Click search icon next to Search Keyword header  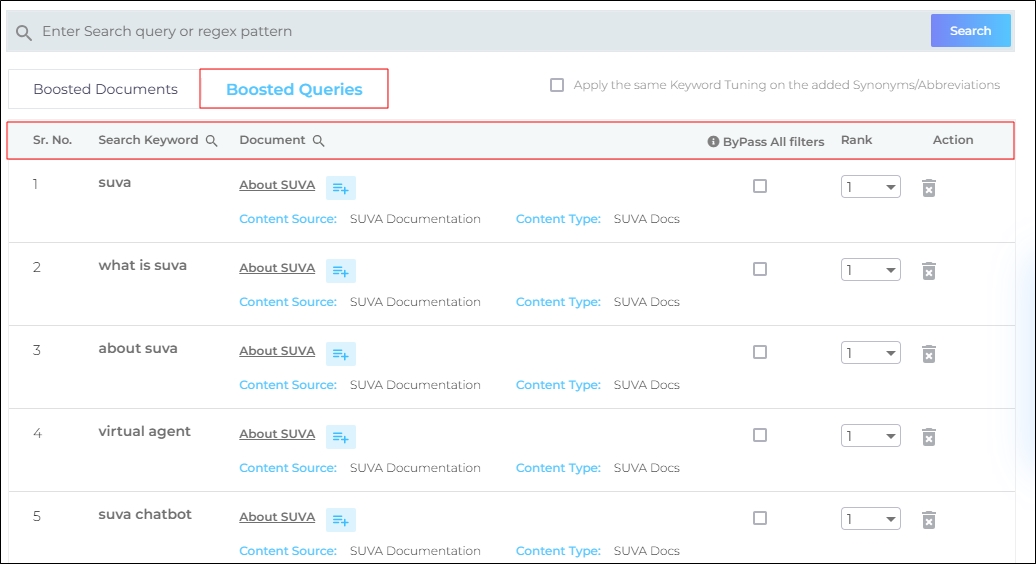[212, 141]
